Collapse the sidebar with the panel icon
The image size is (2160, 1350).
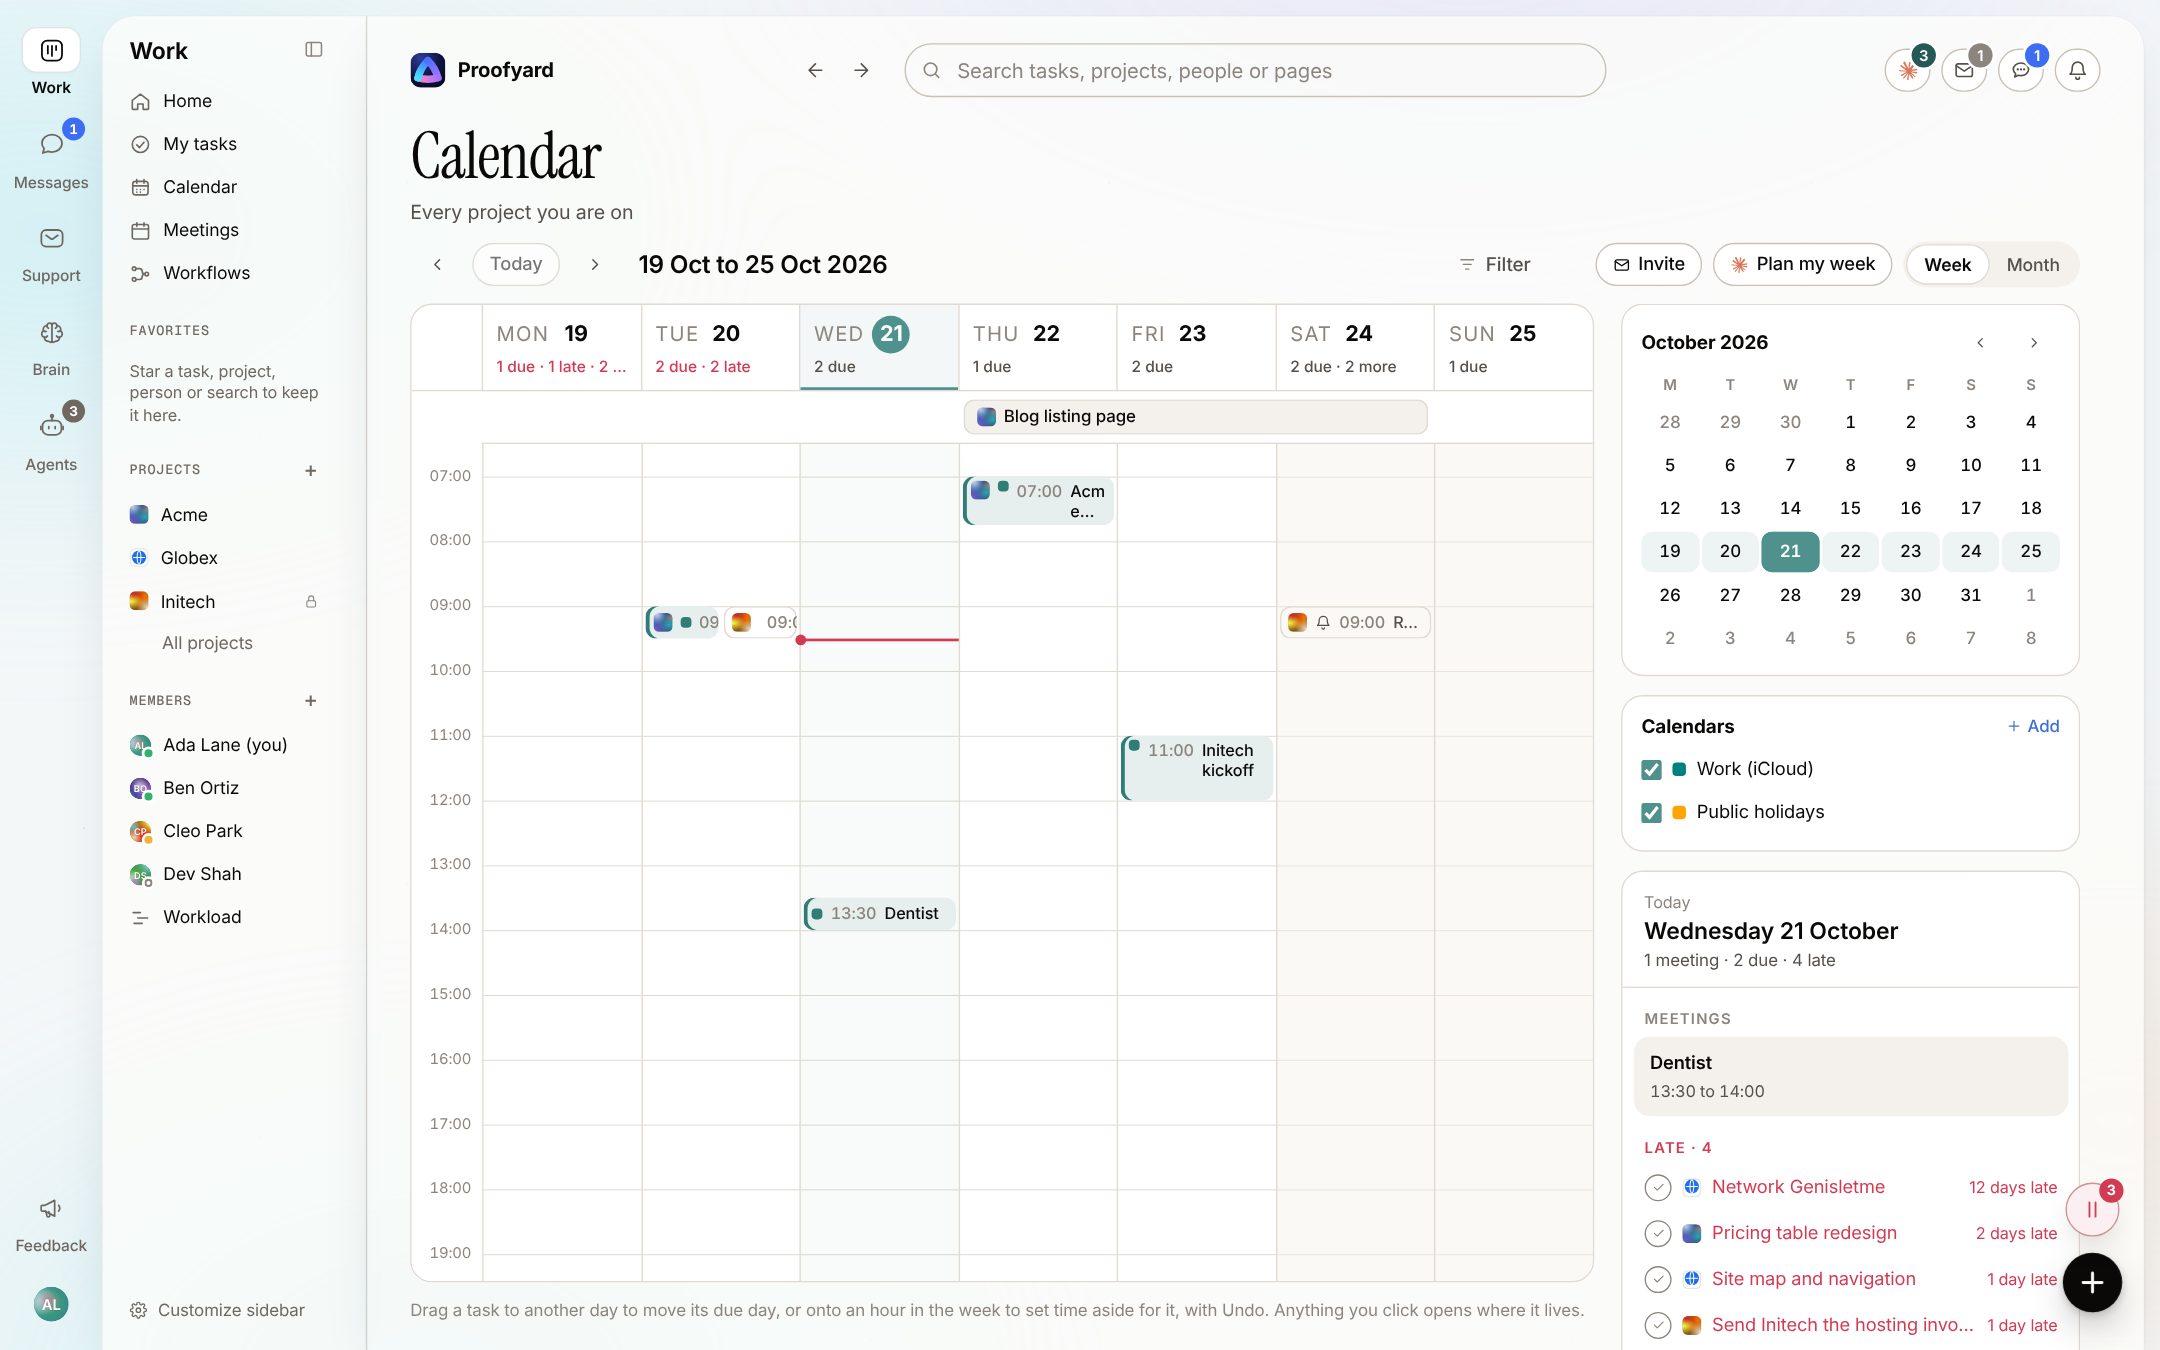pyautogui.click(x=313, y=50)
